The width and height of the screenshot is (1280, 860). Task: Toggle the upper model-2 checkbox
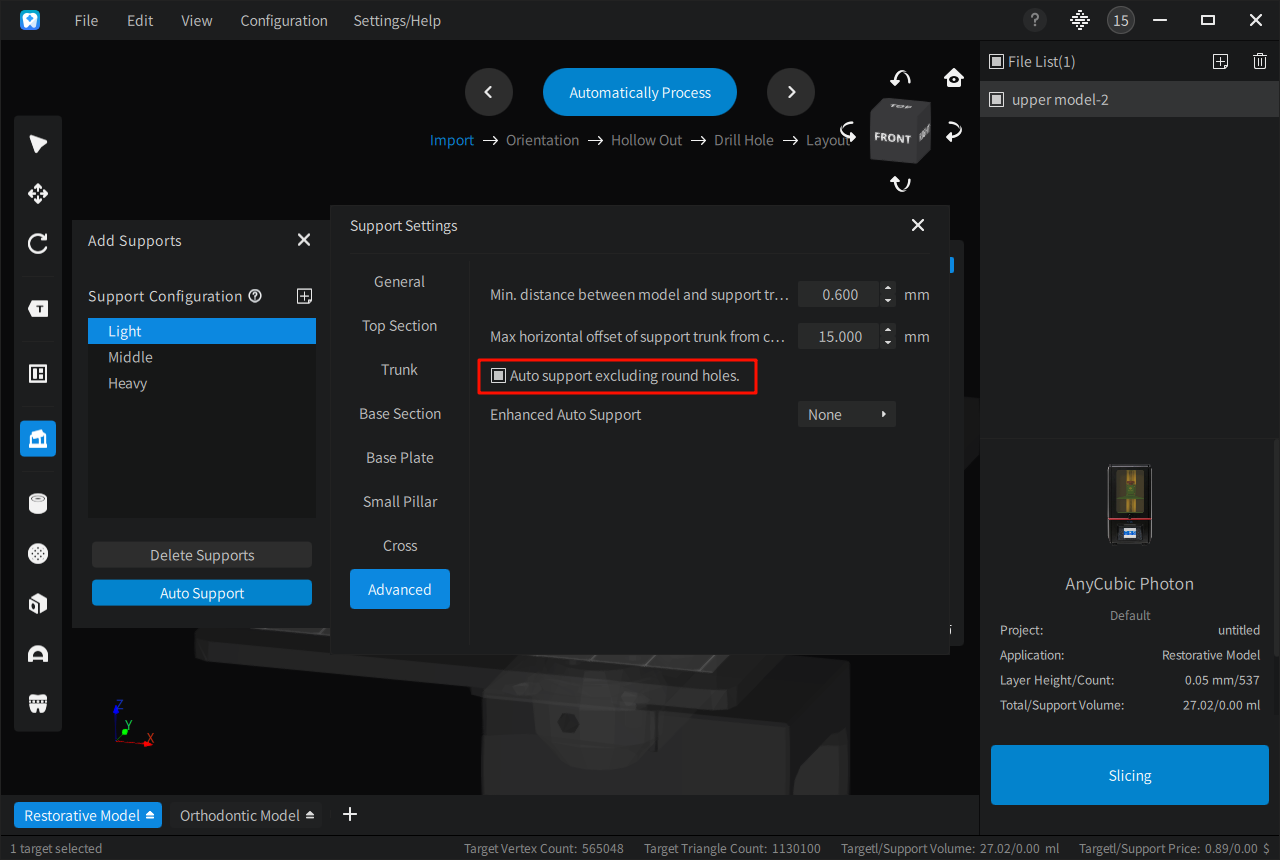[996, 100]
